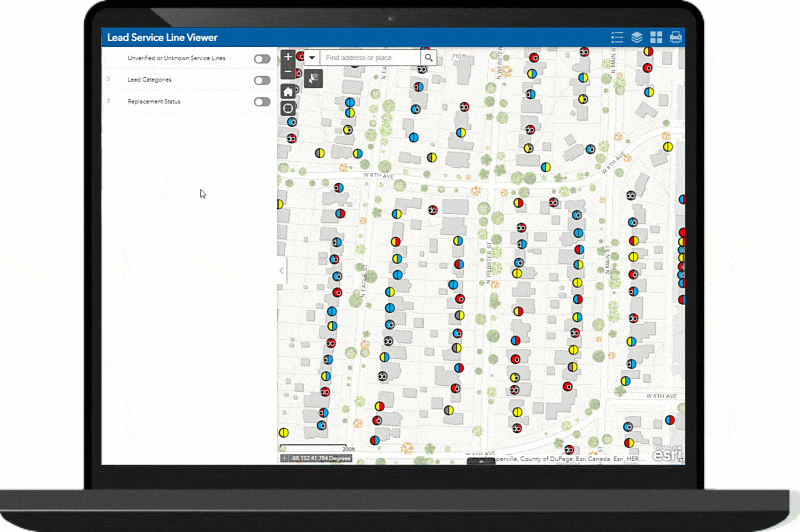Click the coordinate capture icon

point(285,458)
